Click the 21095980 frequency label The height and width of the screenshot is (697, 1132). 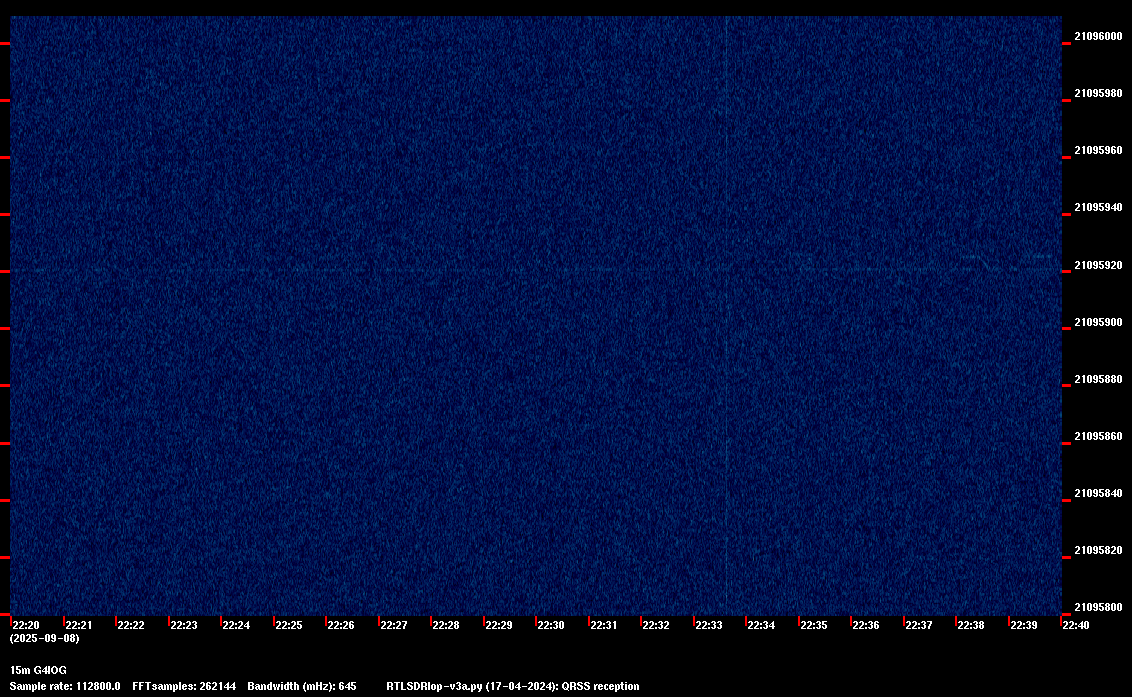click(1098, 93)
